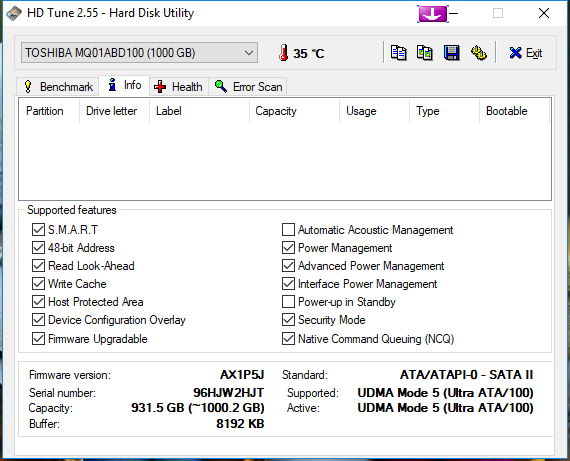Viewport: 570px width, 461px height.
Task: Toggle Automatic Acoustic Management checkbox
Action: 288,230
